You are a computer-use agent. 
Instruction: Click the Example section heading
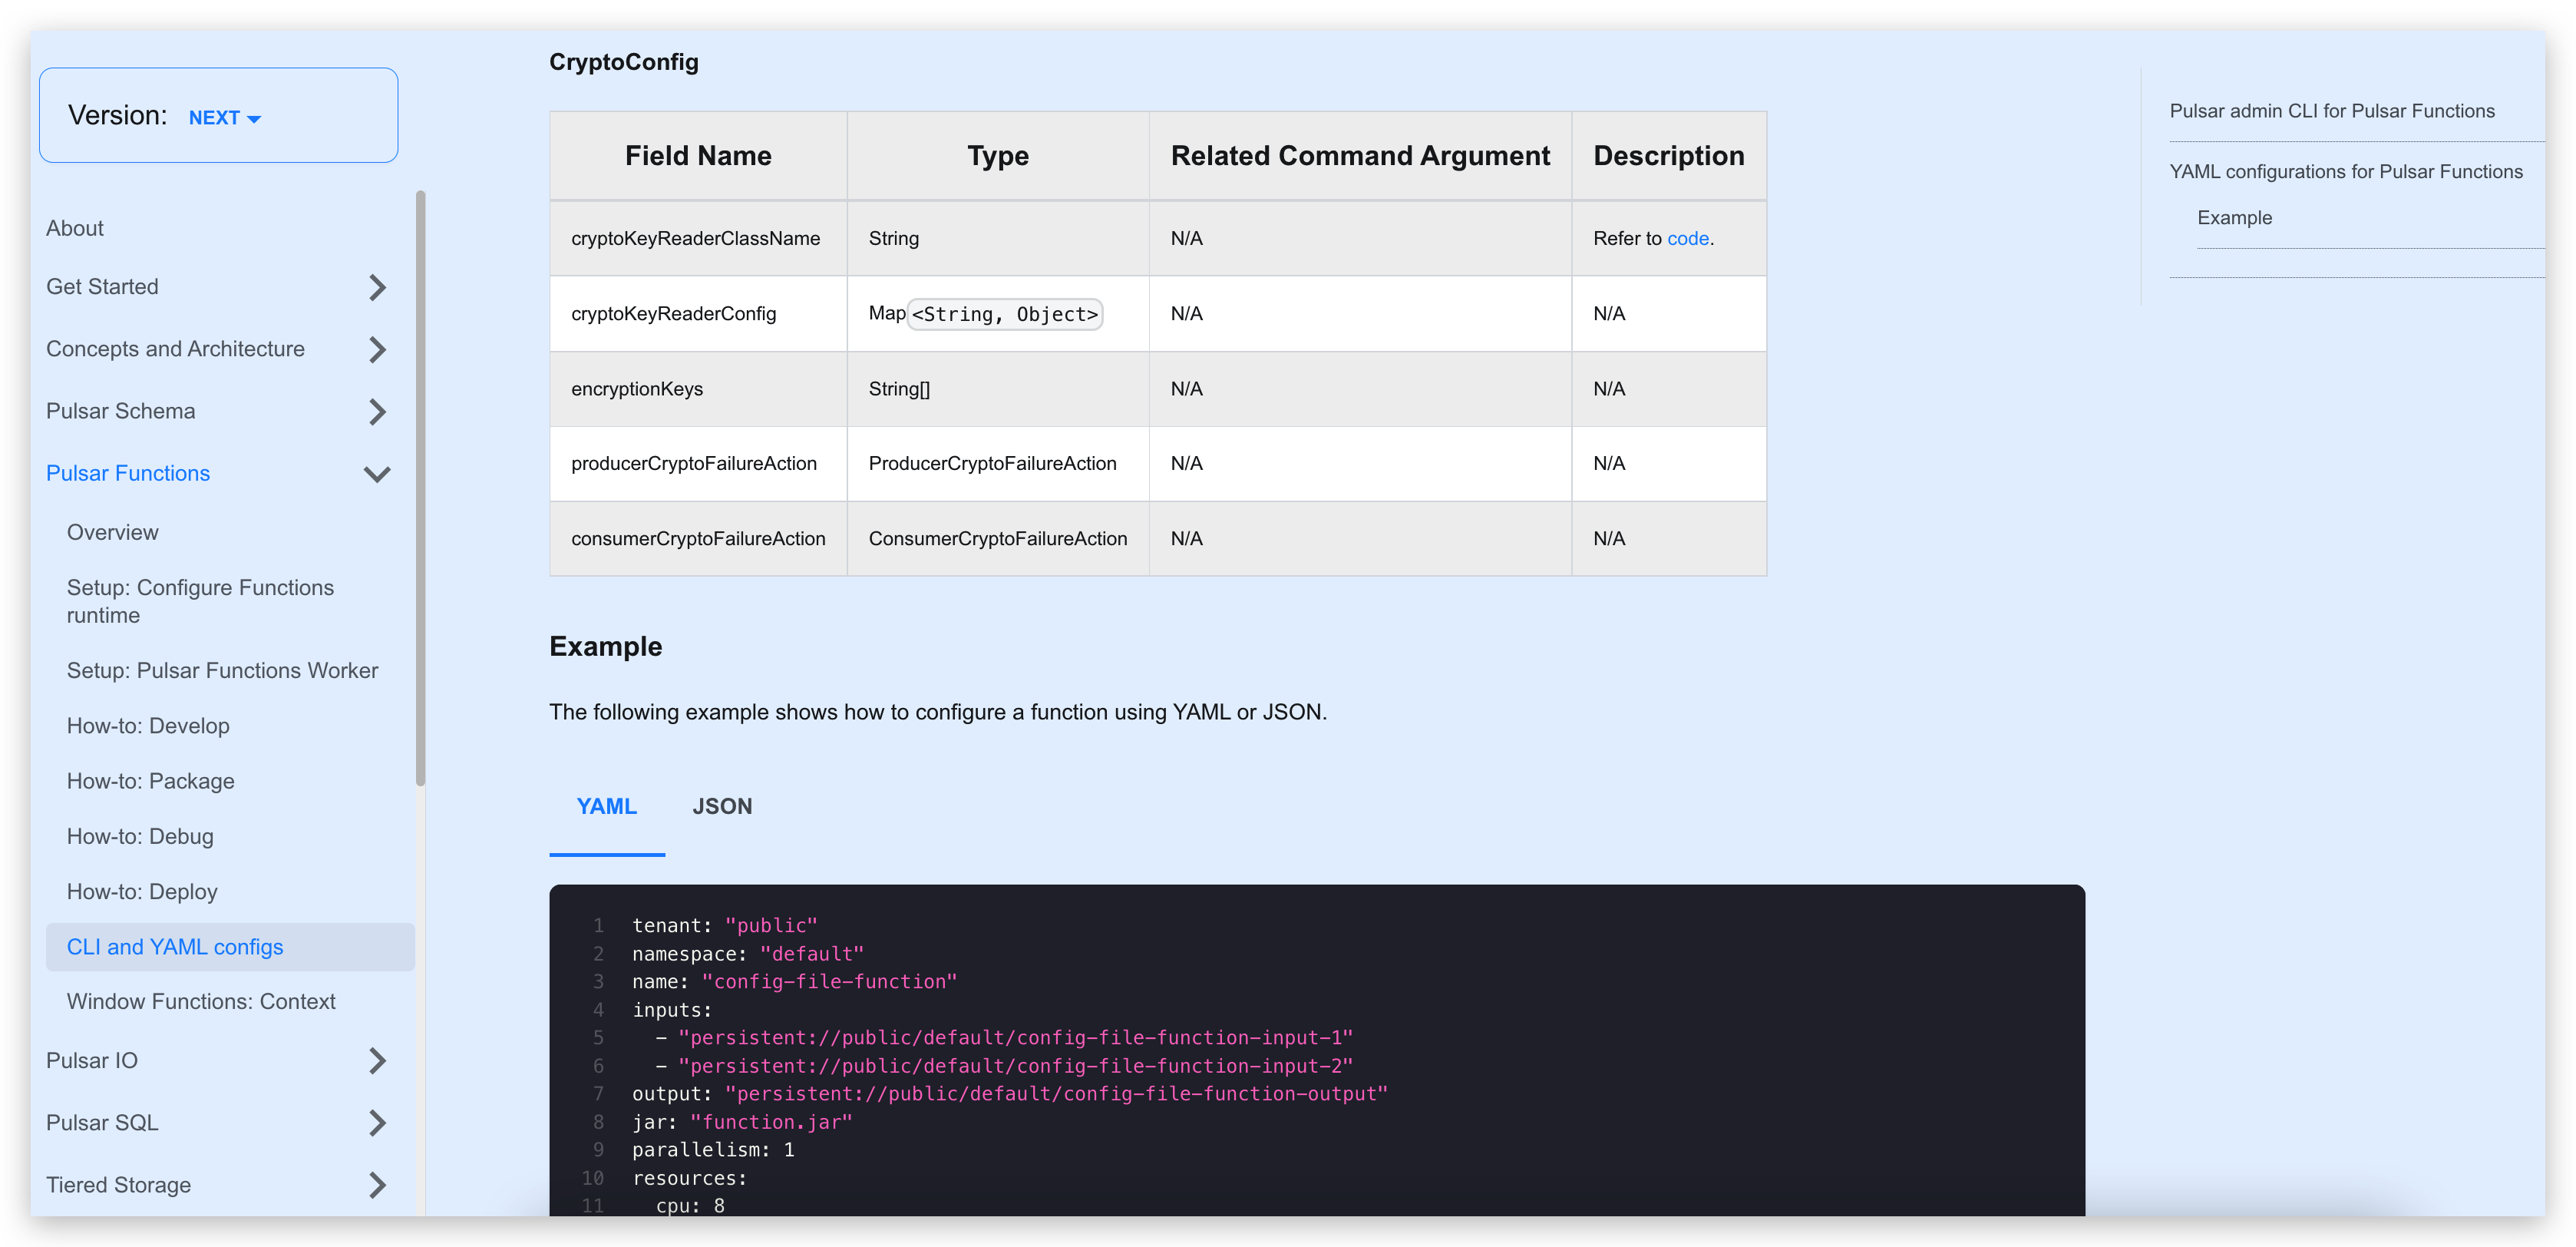[606, 646]
